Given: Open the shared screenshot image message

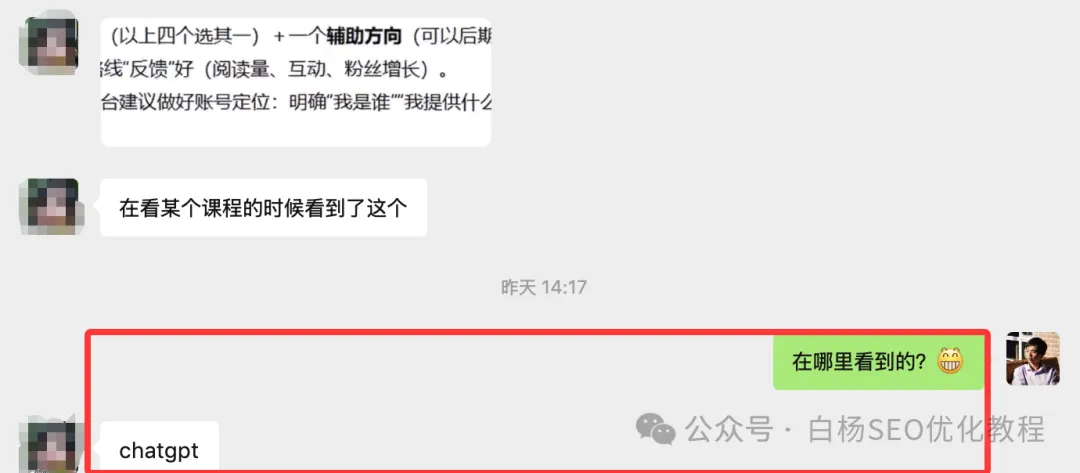Looking at the screenshot, I should click(296, 82).
